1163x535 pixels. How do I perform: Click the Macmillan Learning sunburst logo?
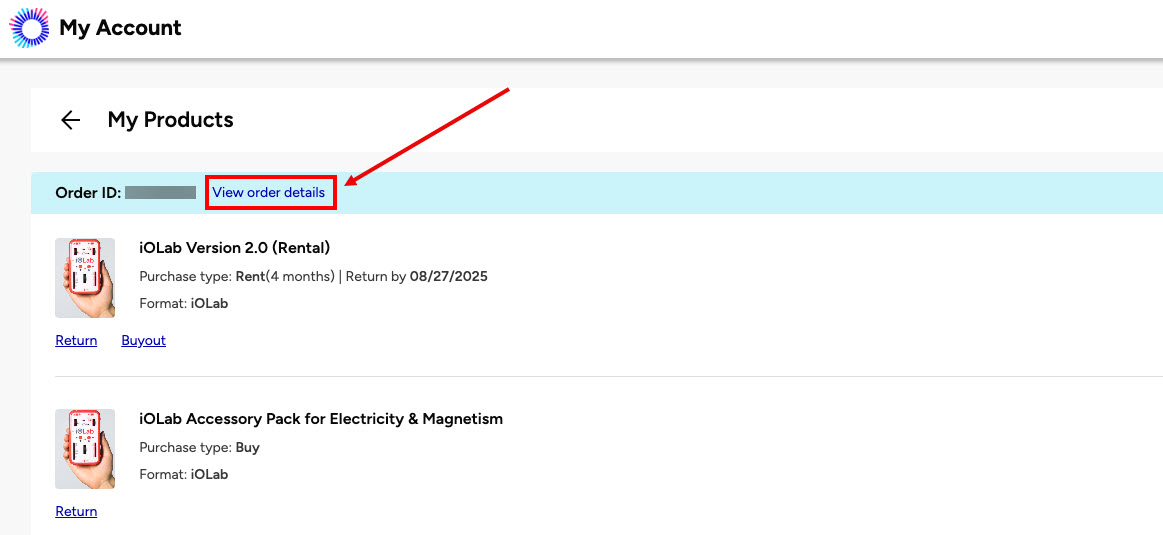click(29, 27)
